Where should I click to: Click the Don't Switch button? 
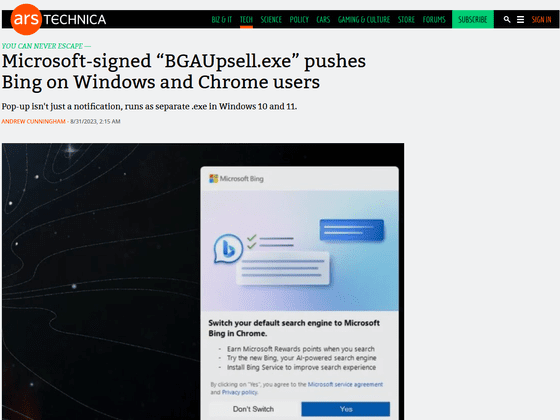pyautogui.click(x=253, y=409)
